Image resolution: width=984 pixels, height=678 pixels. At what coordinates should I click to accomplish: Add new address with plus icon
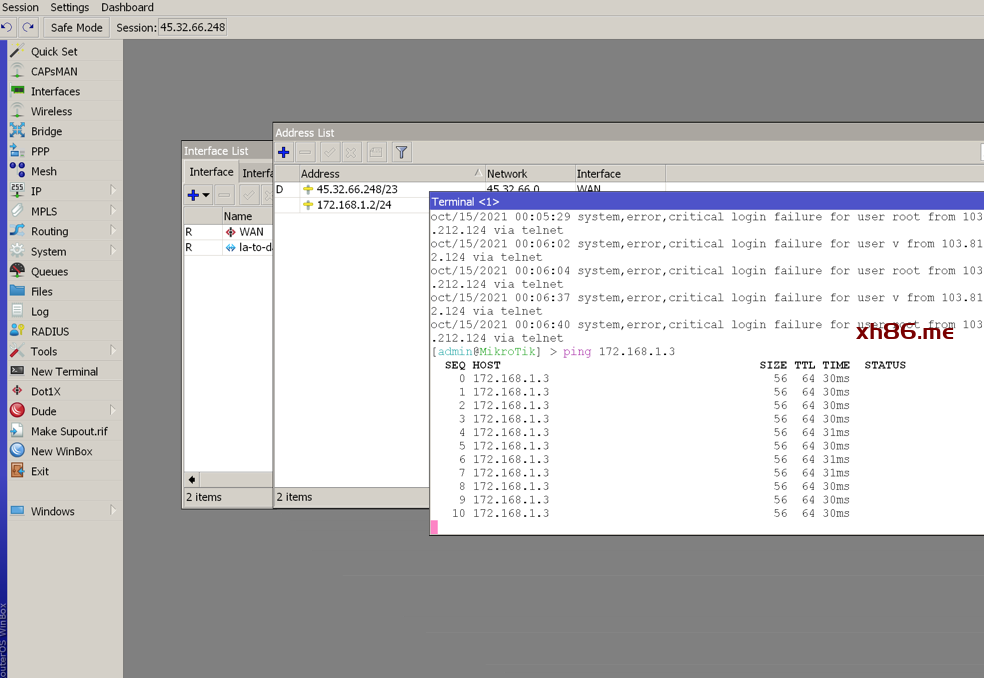pyautogui.click(x=284, y=153)
